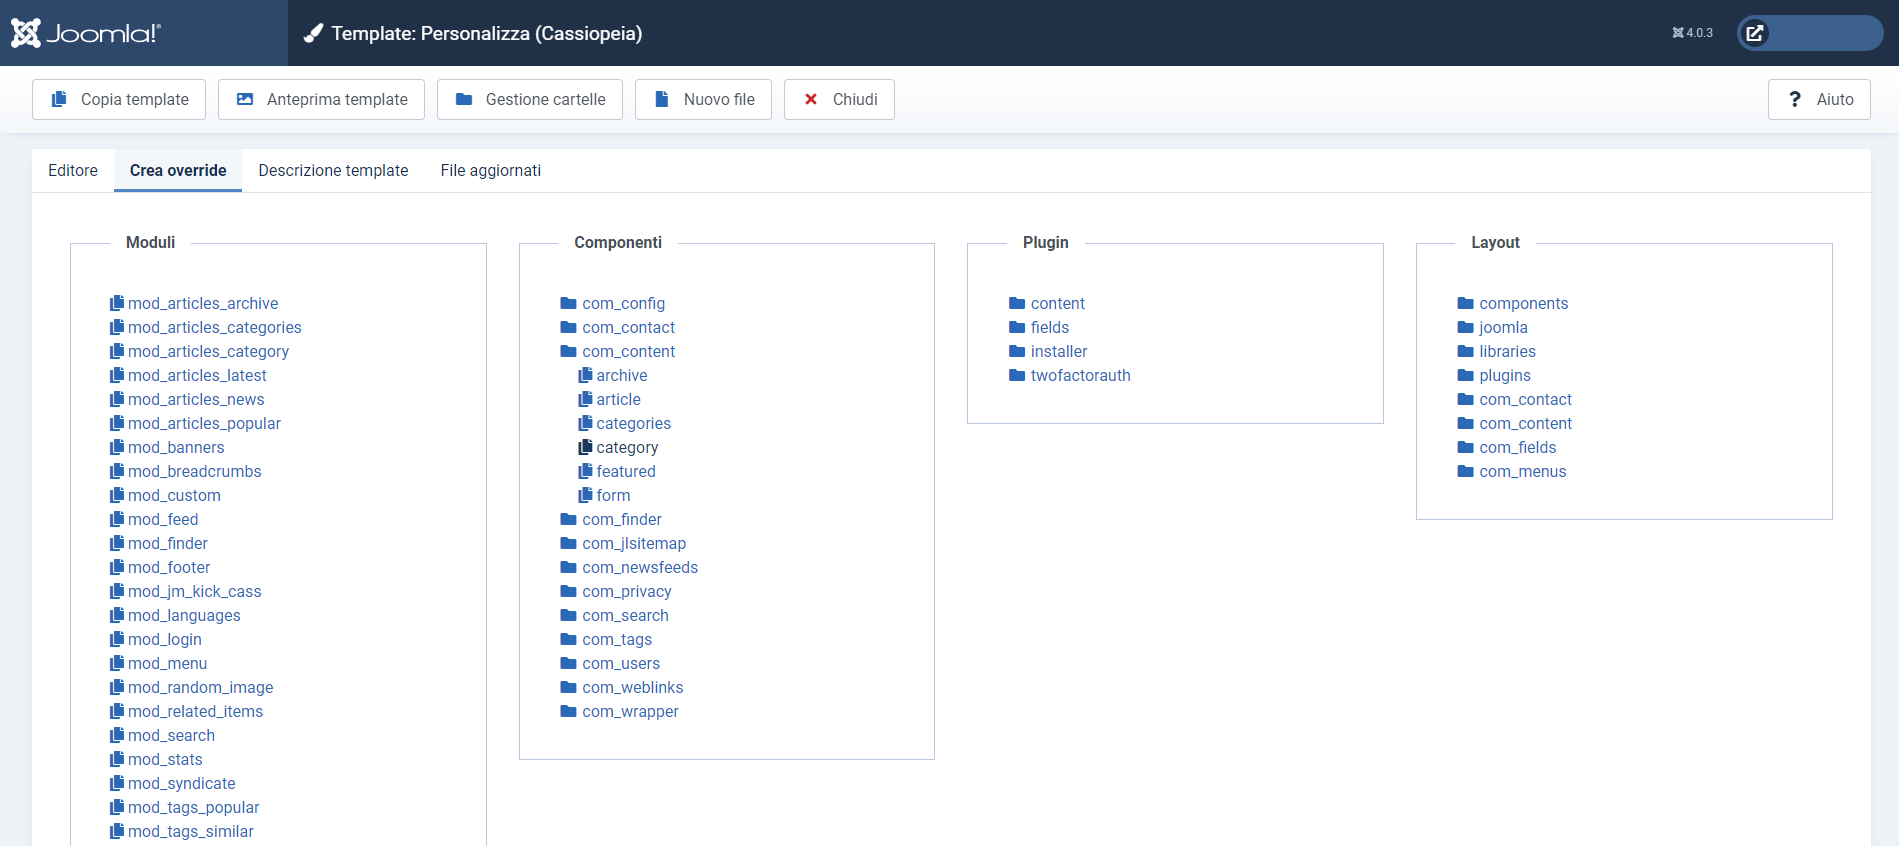Viewport: 1899px width, 846px height.
Task: Click the file icon beside archive view
Action: (x=586, y=375)
